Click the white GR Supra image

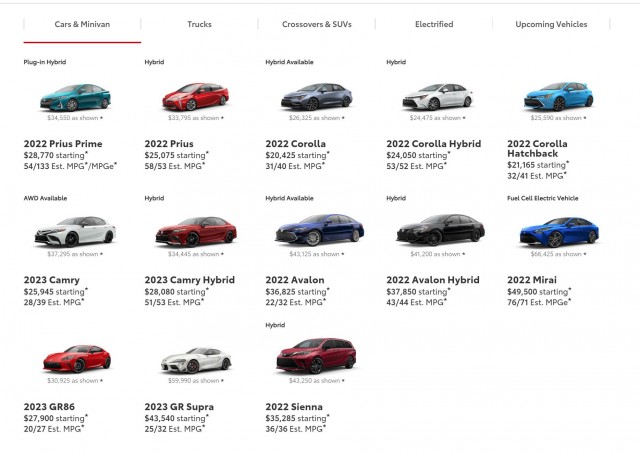tap(196, 360)
